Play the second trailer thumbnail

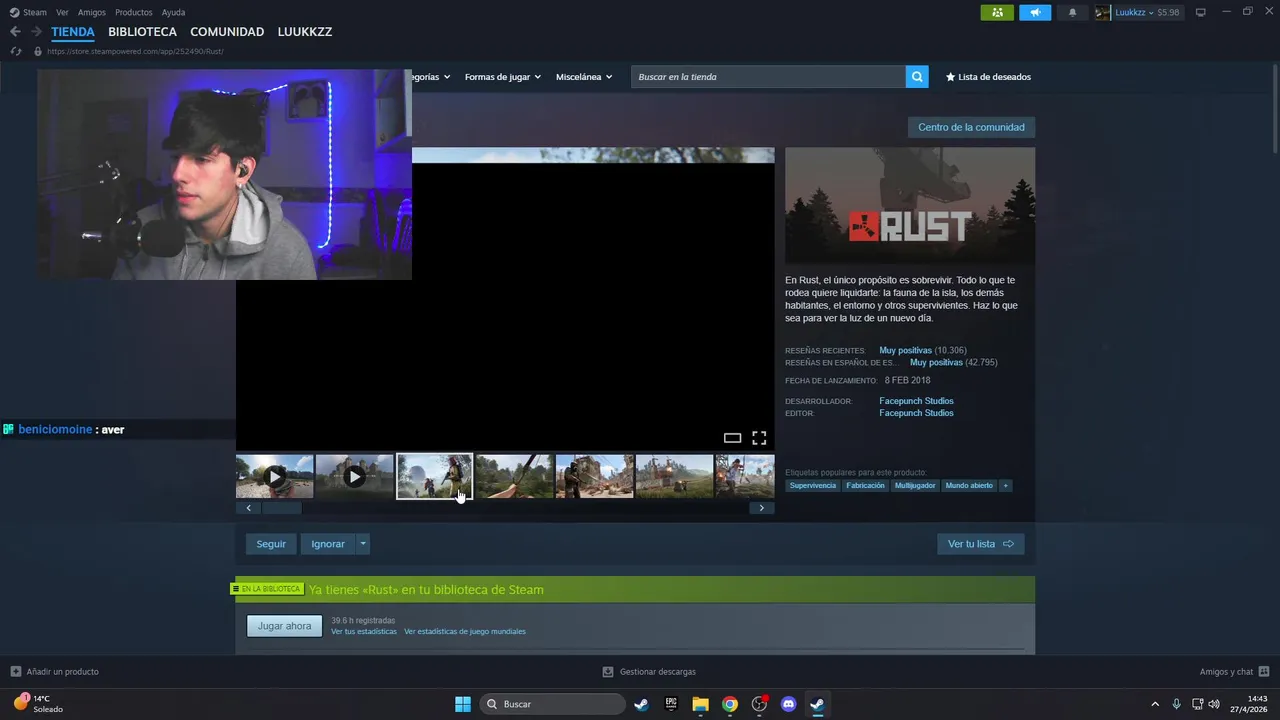point(354,477)
